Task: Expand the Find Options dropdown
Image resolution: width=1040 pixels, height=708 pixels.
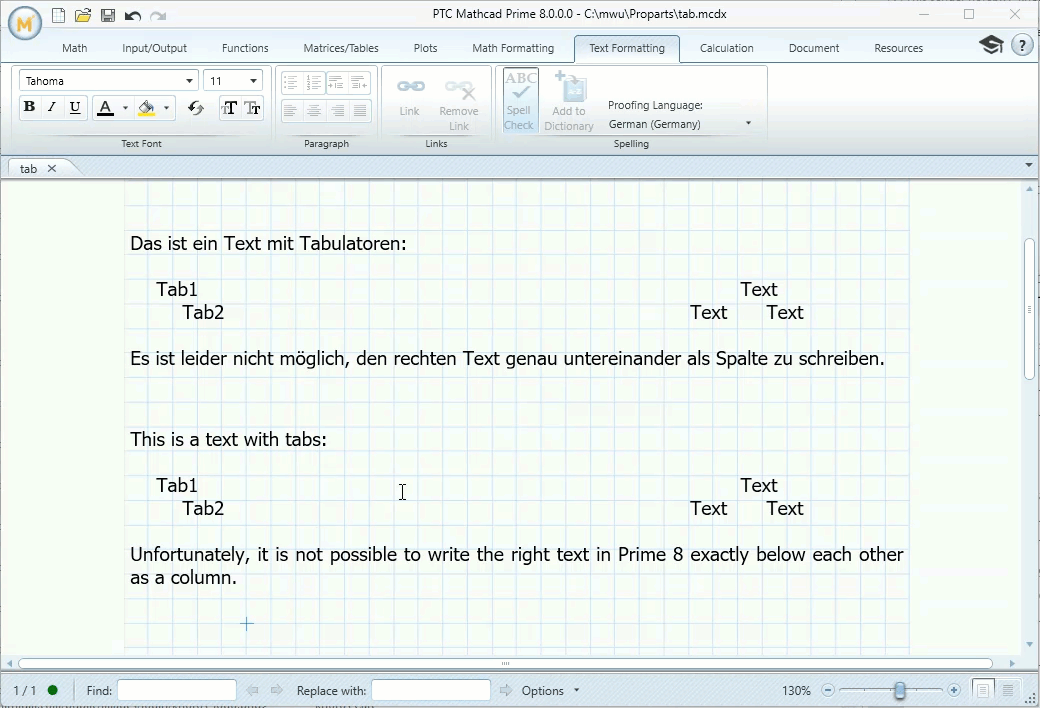Action: coord(576,690)
